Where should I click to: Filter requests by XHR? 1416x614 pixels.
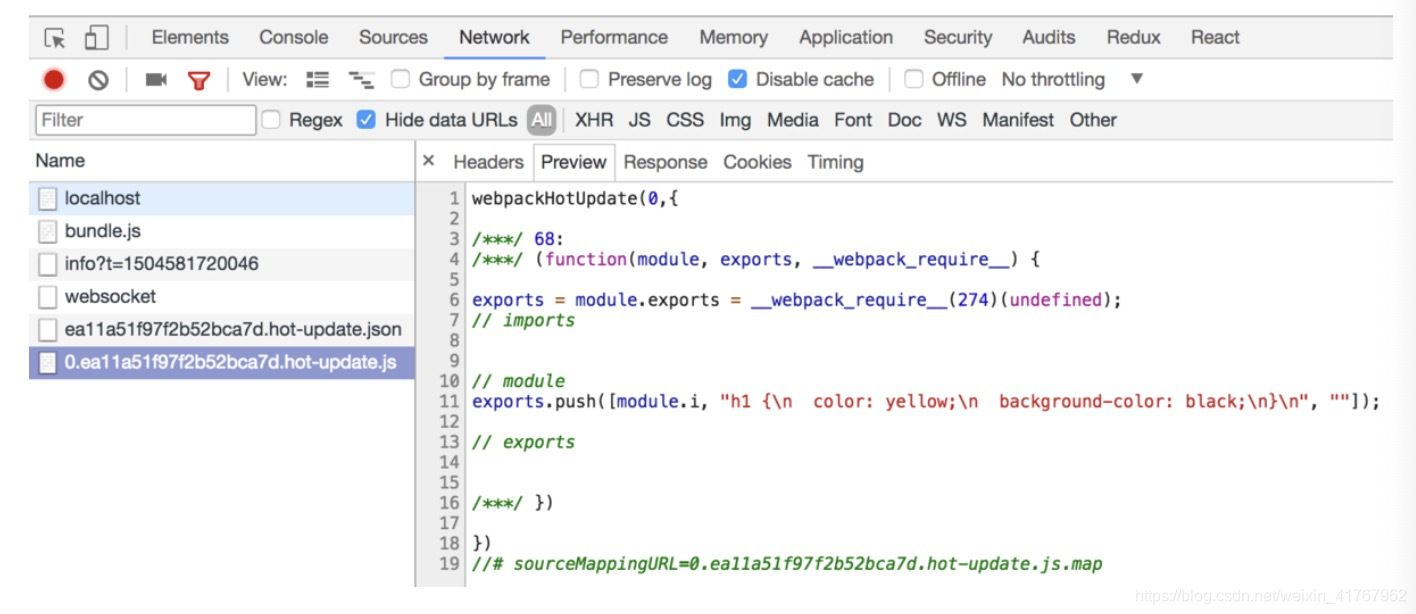pyautogui.click(x=594, y=120)
